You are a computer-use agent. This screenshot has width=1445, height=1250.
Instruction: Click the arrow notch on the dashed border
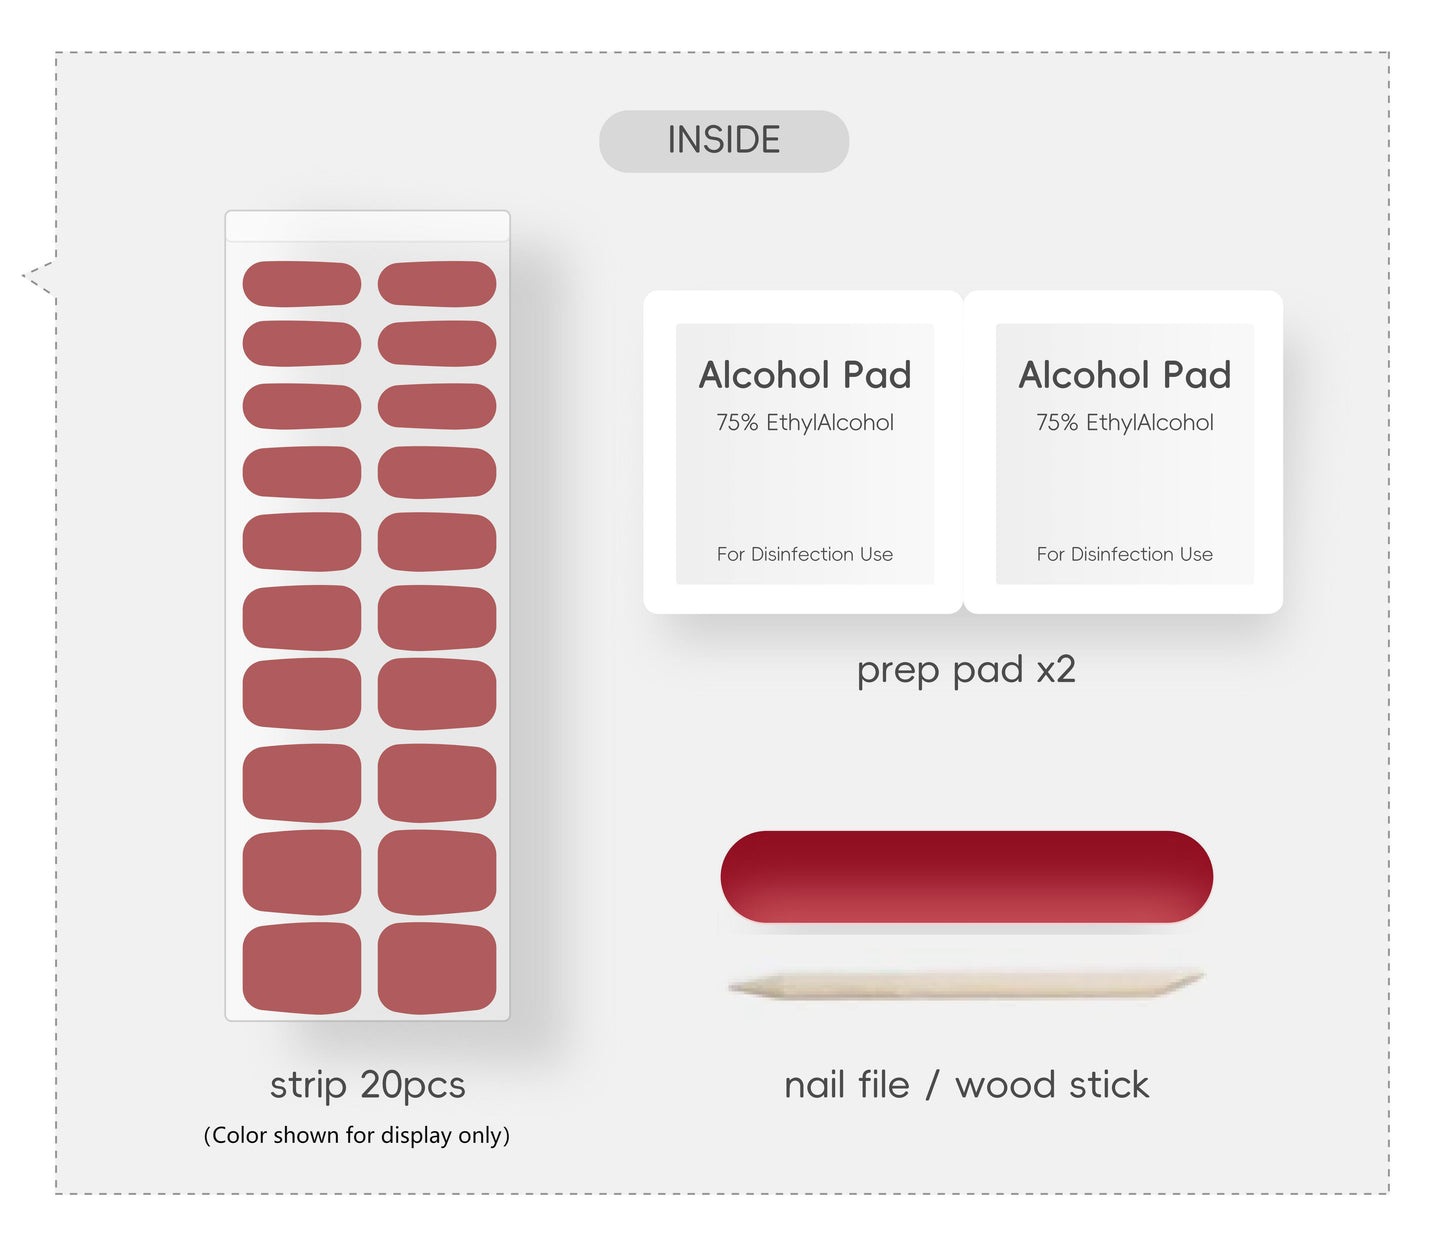(38, 276)
